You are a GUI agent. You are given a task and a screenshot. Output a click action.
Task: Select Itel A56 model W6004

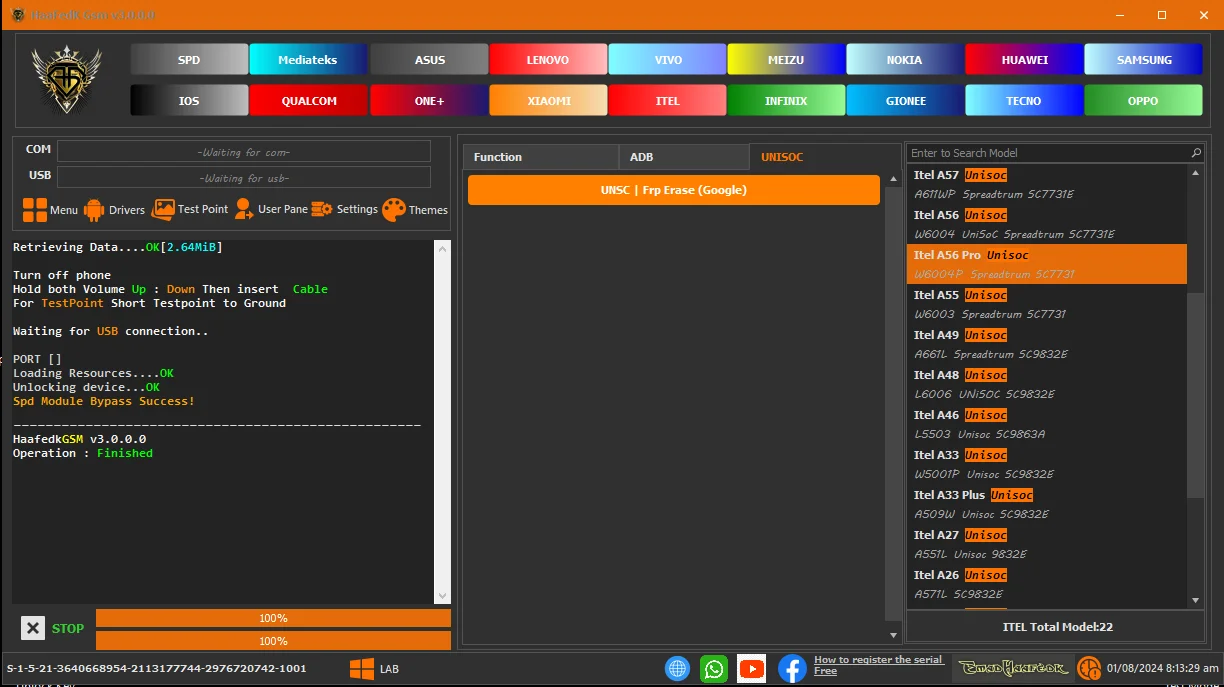(1046, 224)
